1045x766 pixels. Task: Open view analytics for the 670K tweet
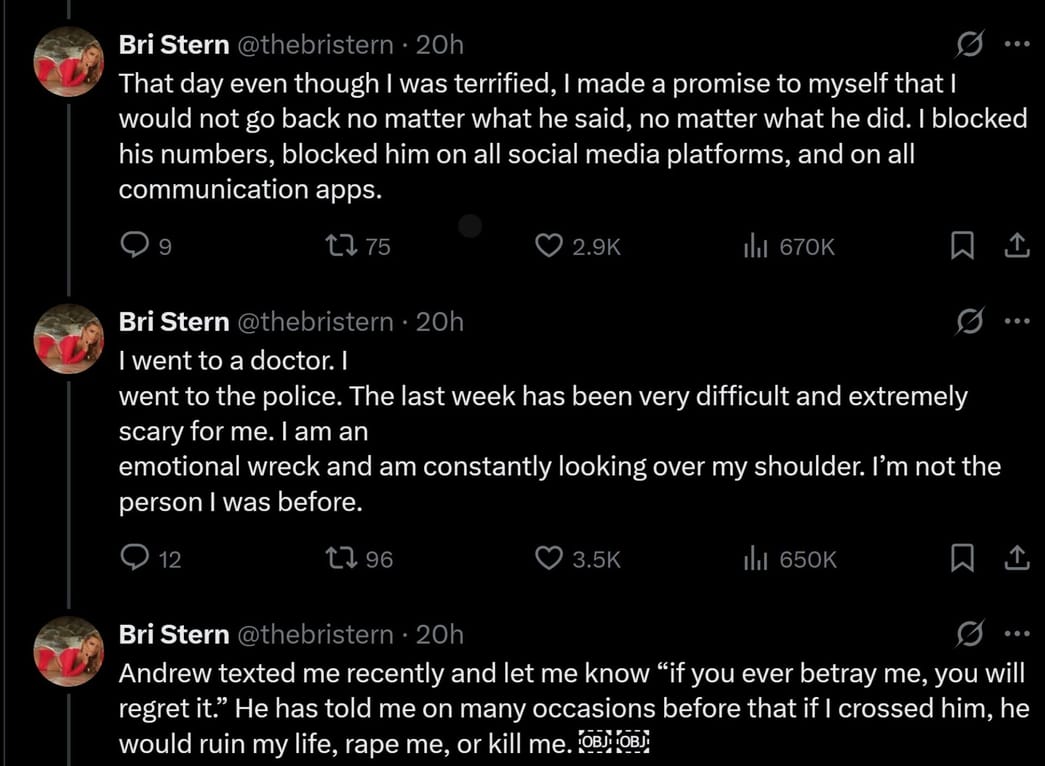(756, 245)
